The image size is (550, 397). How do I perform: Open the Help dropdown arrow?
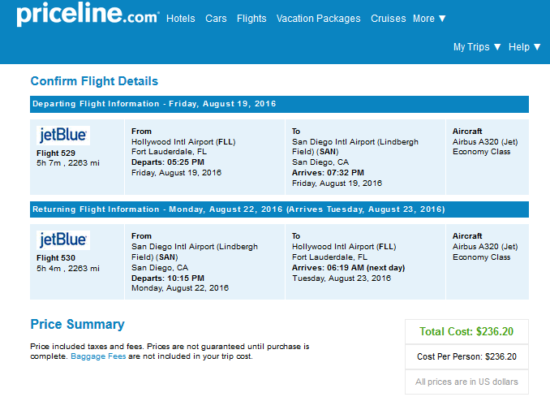point(537,47)
